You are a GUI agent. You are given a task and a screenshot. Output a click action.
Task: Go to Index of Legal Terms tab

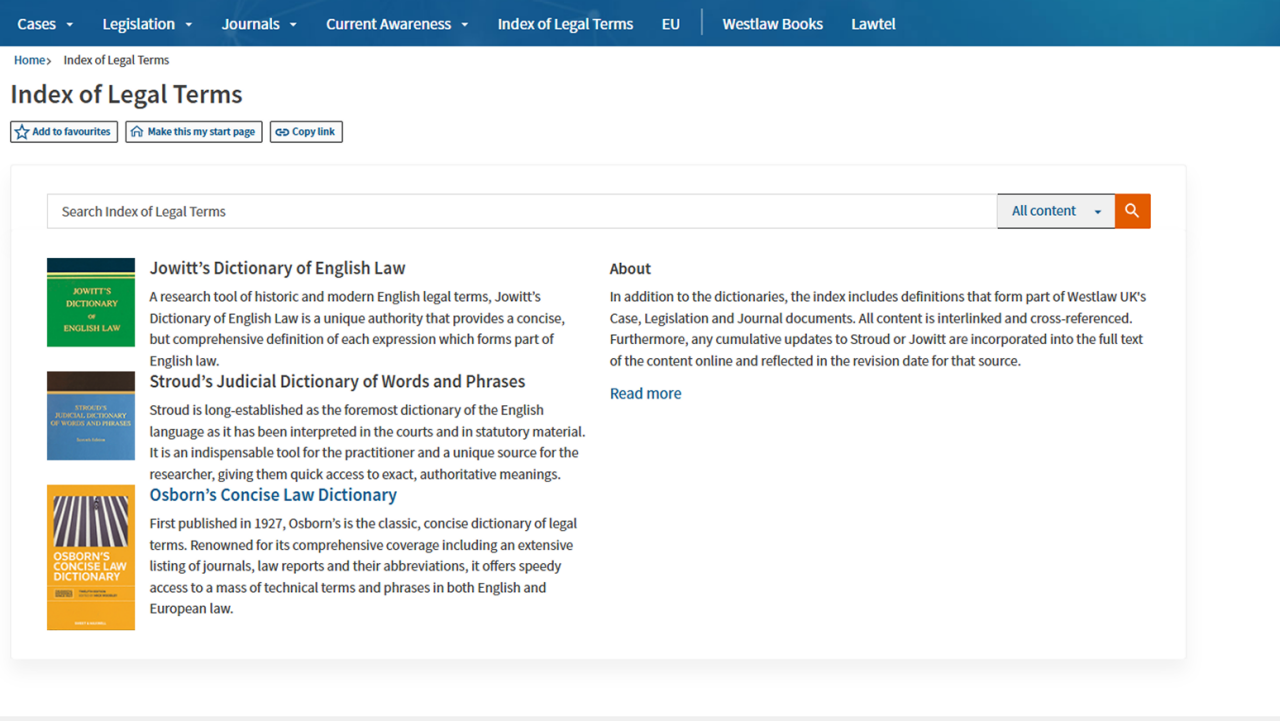tap(565, 24)
